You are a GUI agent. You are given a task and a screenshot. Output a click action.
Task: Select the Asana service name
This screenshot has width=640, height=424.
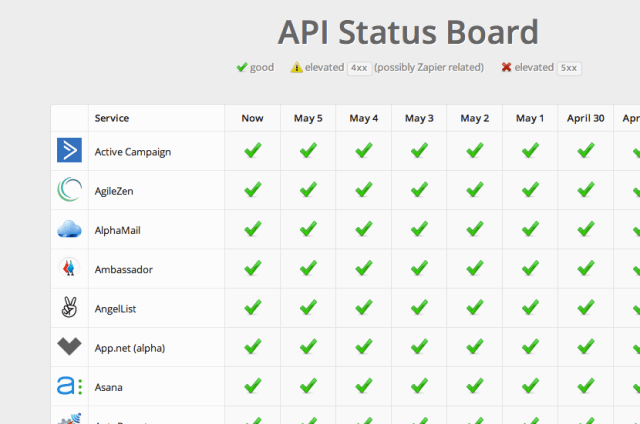coord(109,387)
